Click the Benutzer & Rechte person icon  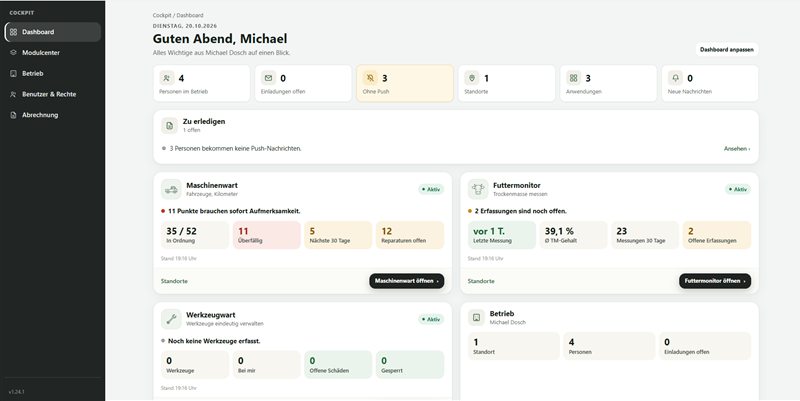click(13, 94)
